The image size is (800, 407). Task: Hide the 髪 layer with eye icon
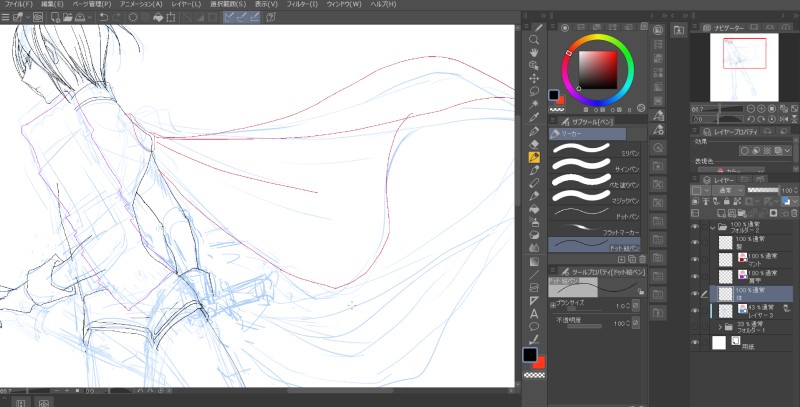pyautogui.click(x=695, y=242)
